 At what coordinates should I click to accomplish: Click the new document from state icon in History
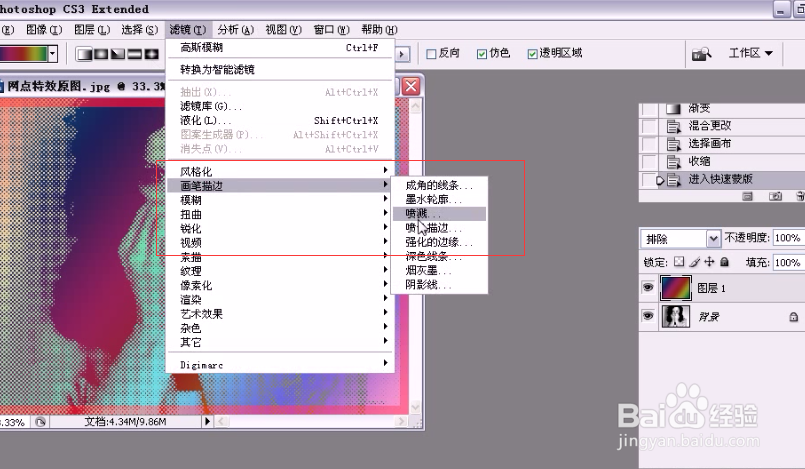[748, 196]
